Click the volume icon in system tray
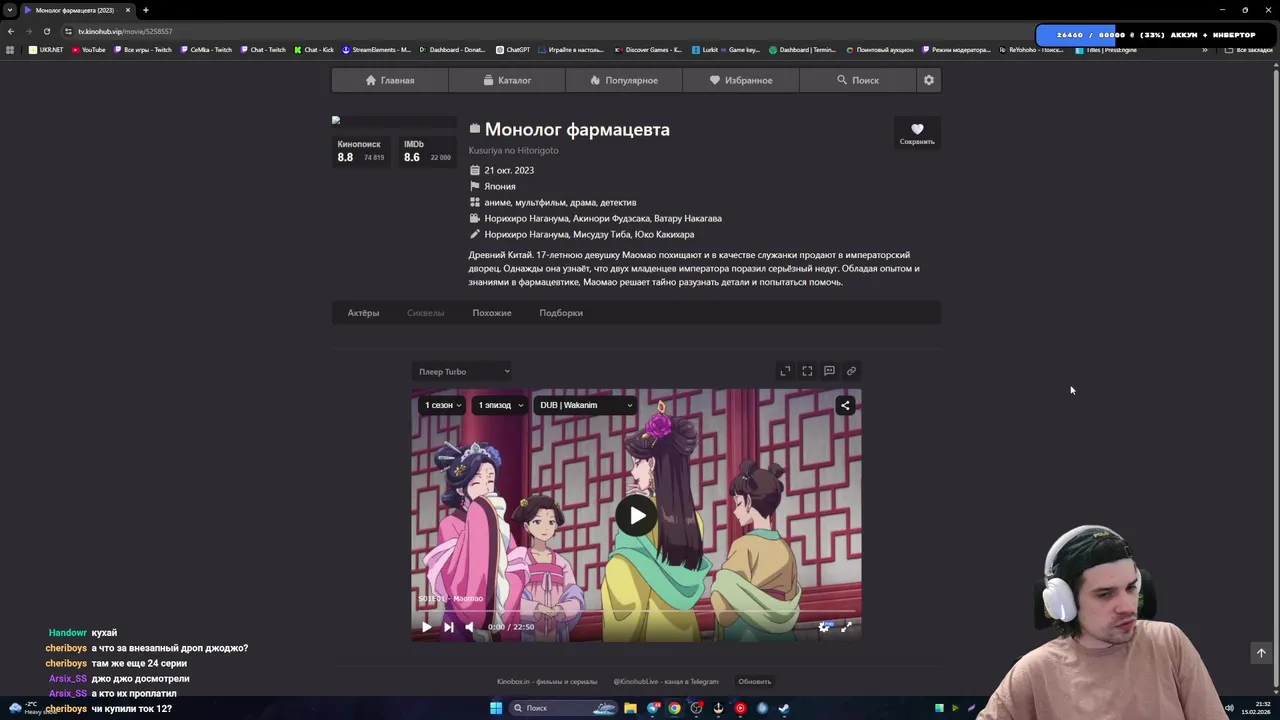 pos(1229,708)
